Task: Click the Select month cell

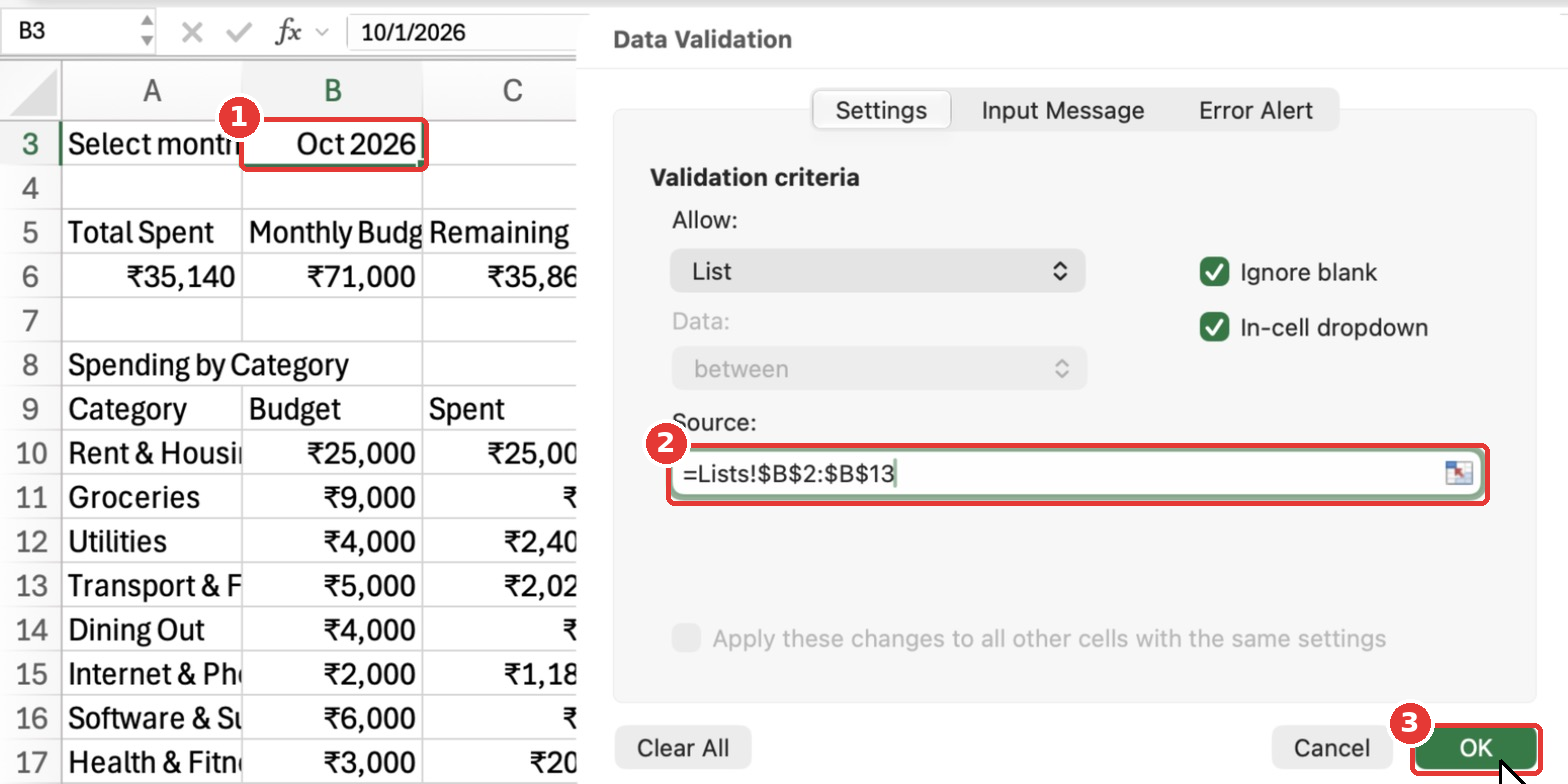Action: (152, 144)
